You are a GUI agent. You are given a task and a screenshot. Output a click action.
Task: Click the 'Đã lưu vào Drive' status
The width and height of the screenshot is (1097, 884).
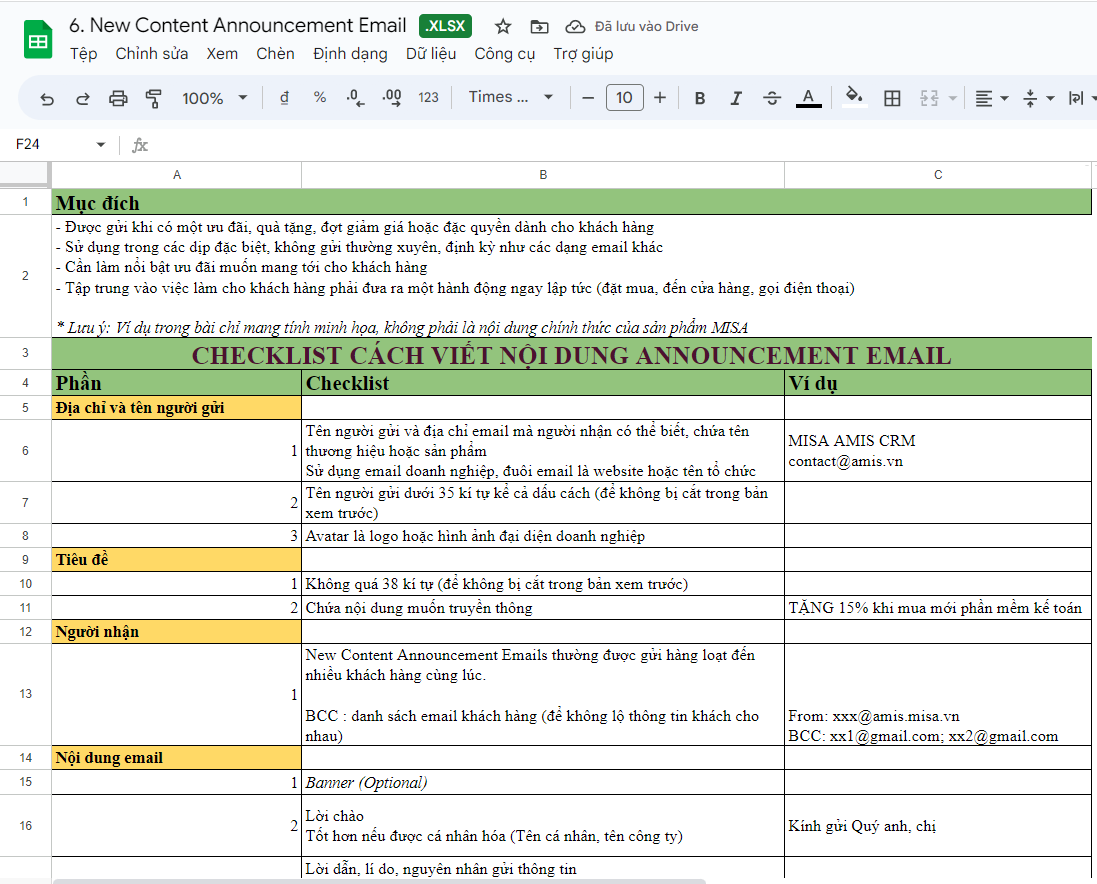(x=646, y=27)
